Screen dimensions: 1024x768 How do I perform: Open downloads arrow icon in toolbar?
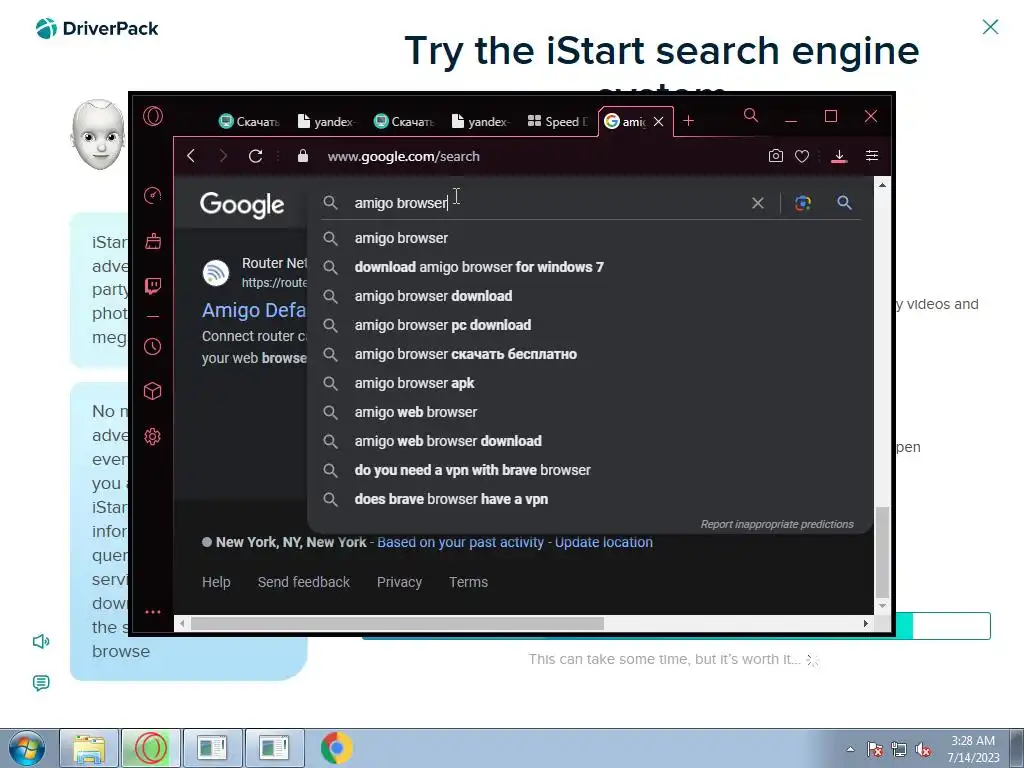click(x=839, y=156)
